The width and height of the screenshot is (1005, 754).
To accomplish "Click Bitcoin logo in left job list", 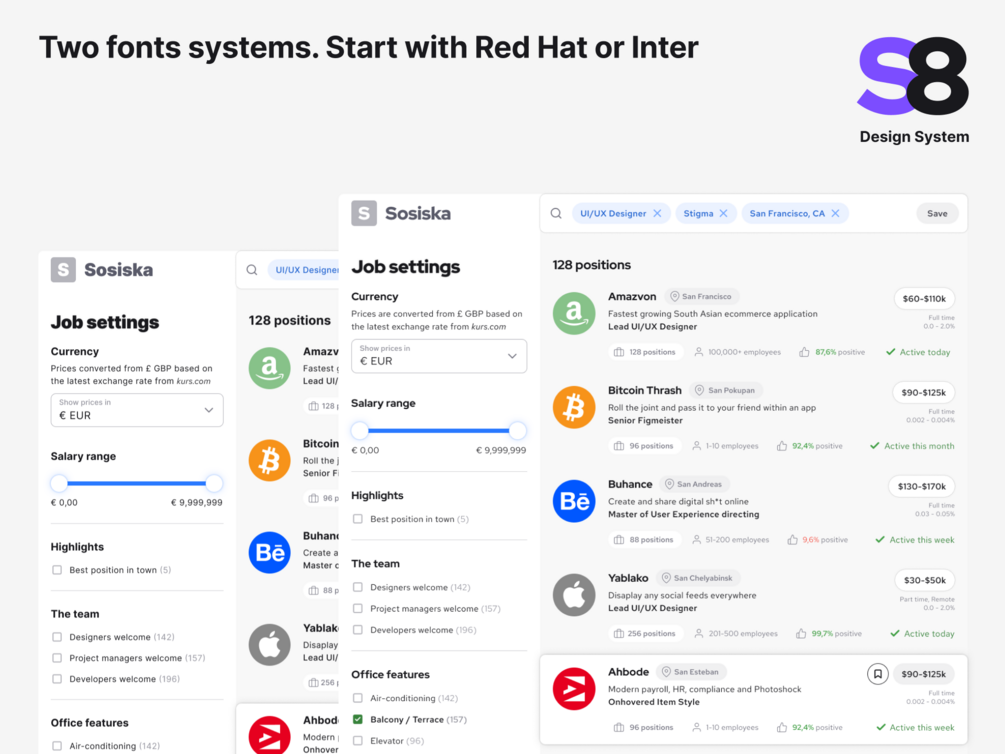I will point(269,460).
